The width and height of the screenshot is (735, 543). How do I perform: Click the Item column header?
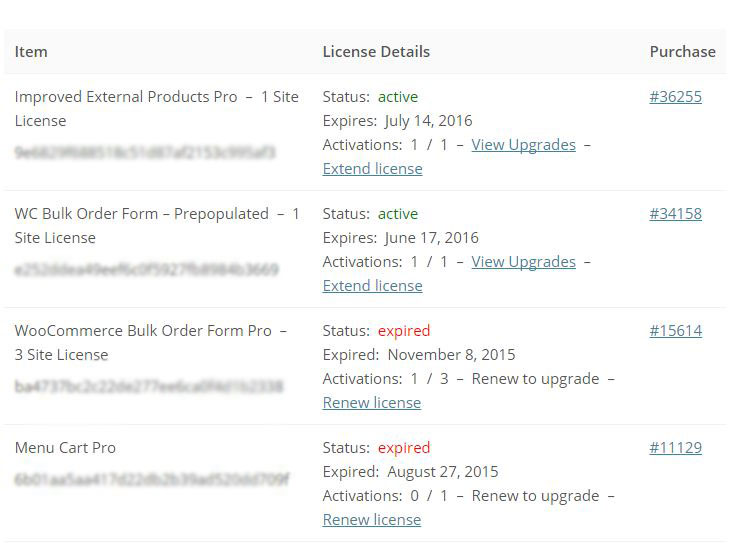point(31,52)
